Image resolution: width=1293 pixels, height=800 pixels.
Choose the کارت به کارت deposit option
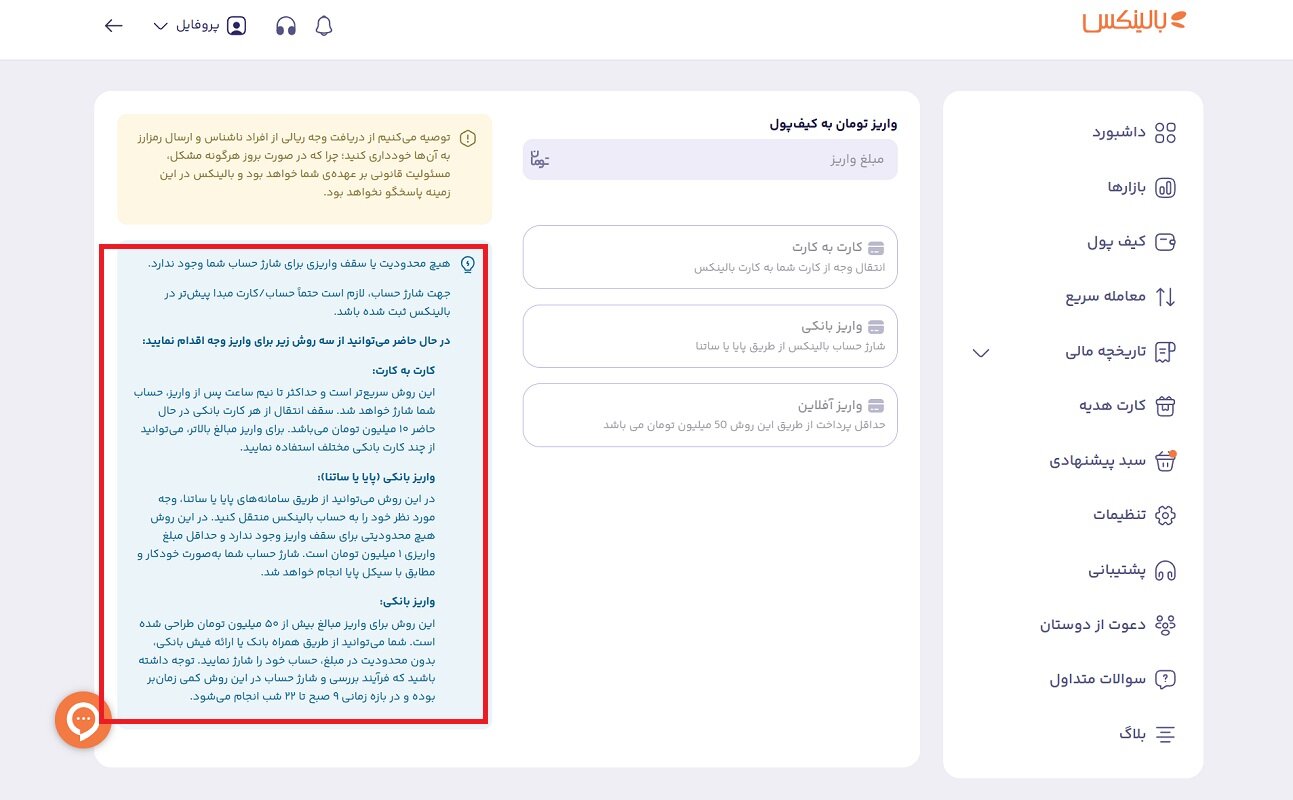point(709,256)
